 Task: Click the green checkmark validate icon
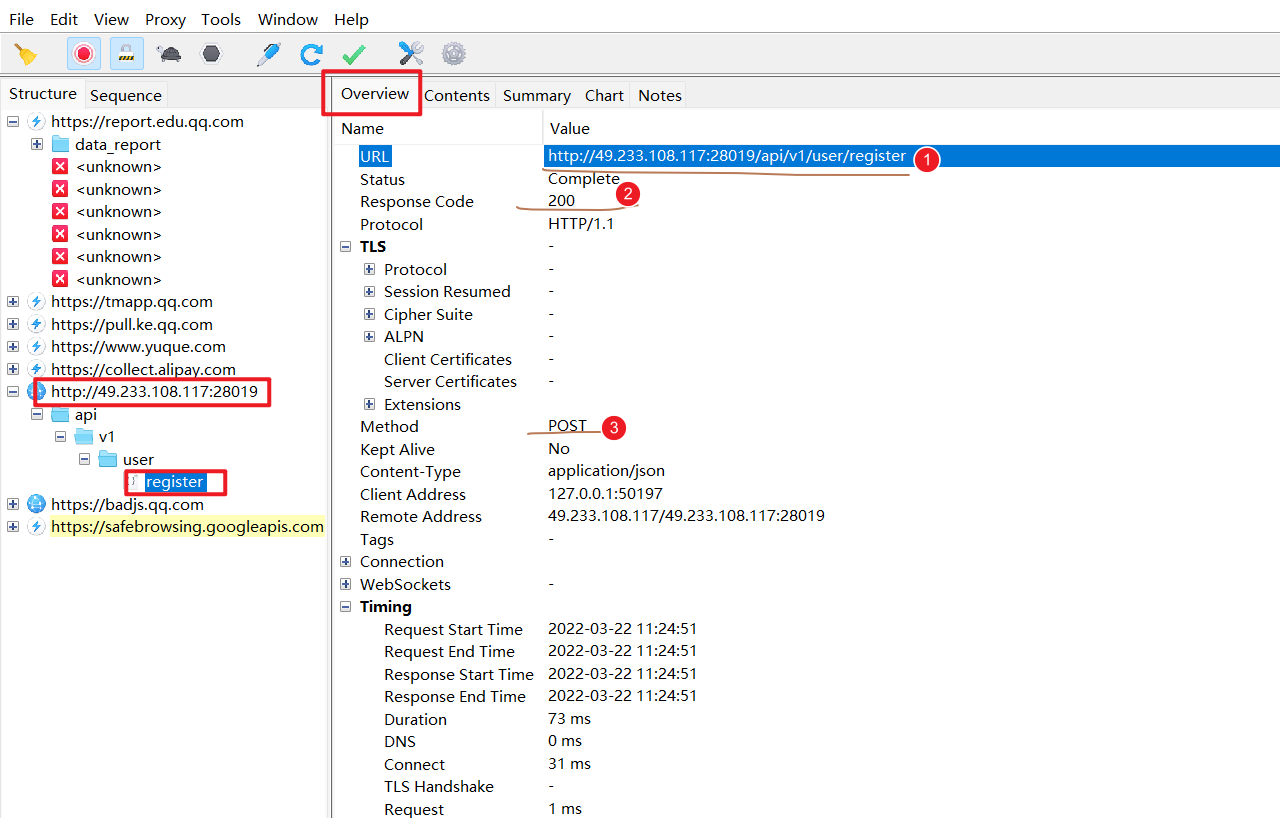pyautogui.click(x=353, y=54)
